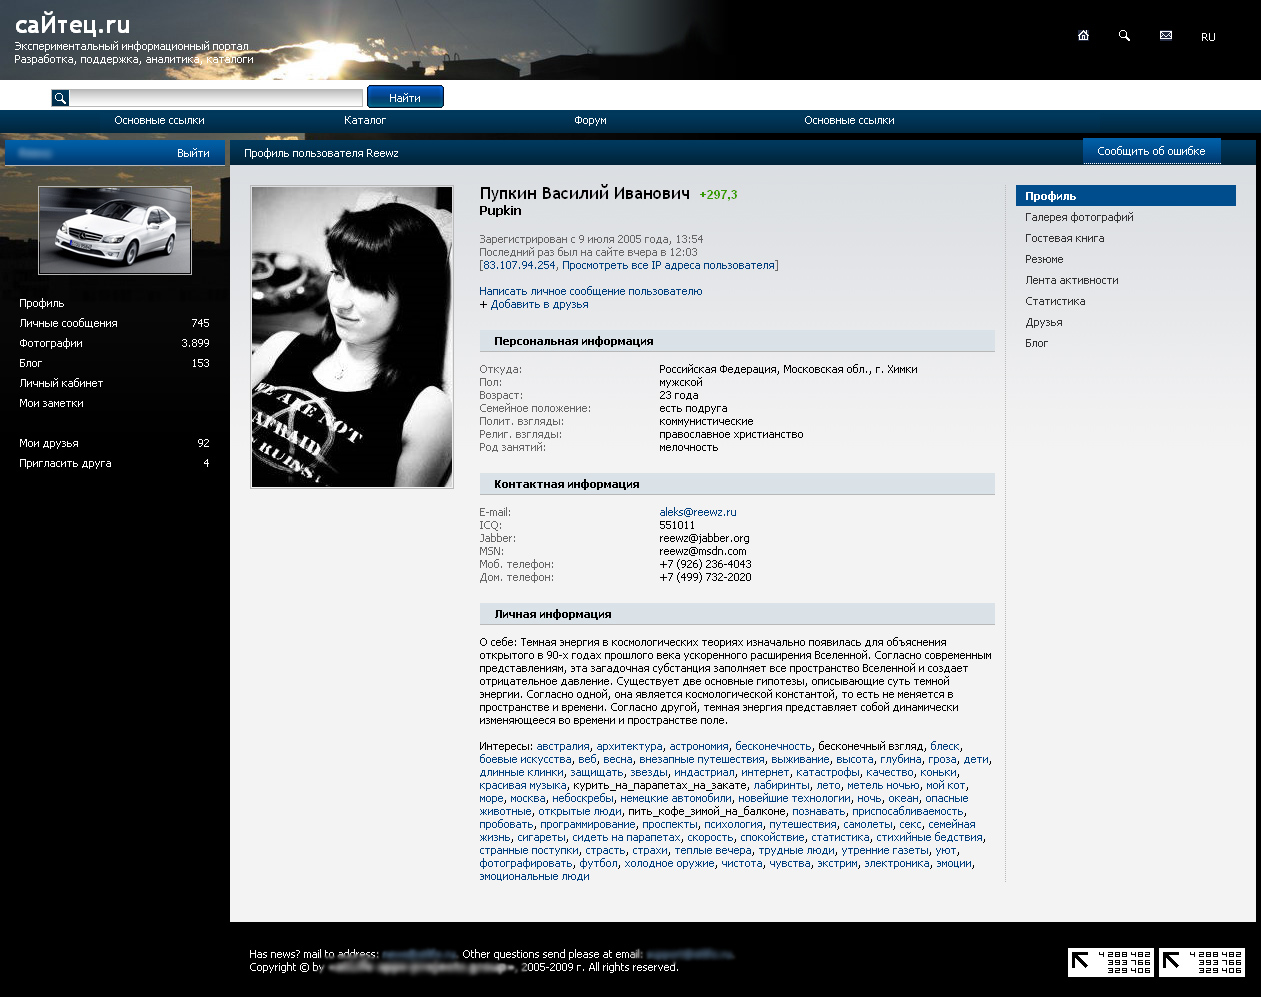
Task: Open interest tag бесконечность
Action: click(x=773, y=746)
